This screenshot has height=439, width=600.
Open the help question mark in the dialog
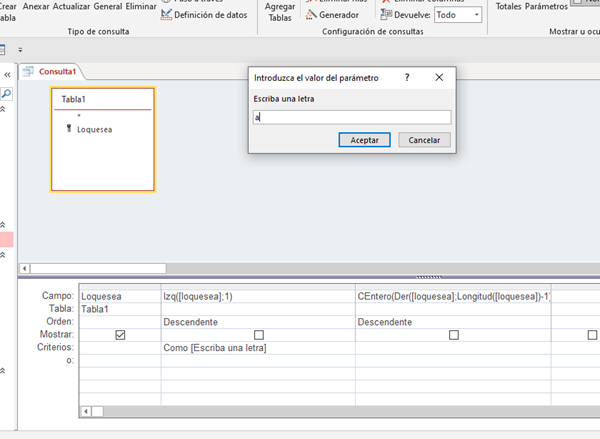pyautogui.click(x=407, y=78)
